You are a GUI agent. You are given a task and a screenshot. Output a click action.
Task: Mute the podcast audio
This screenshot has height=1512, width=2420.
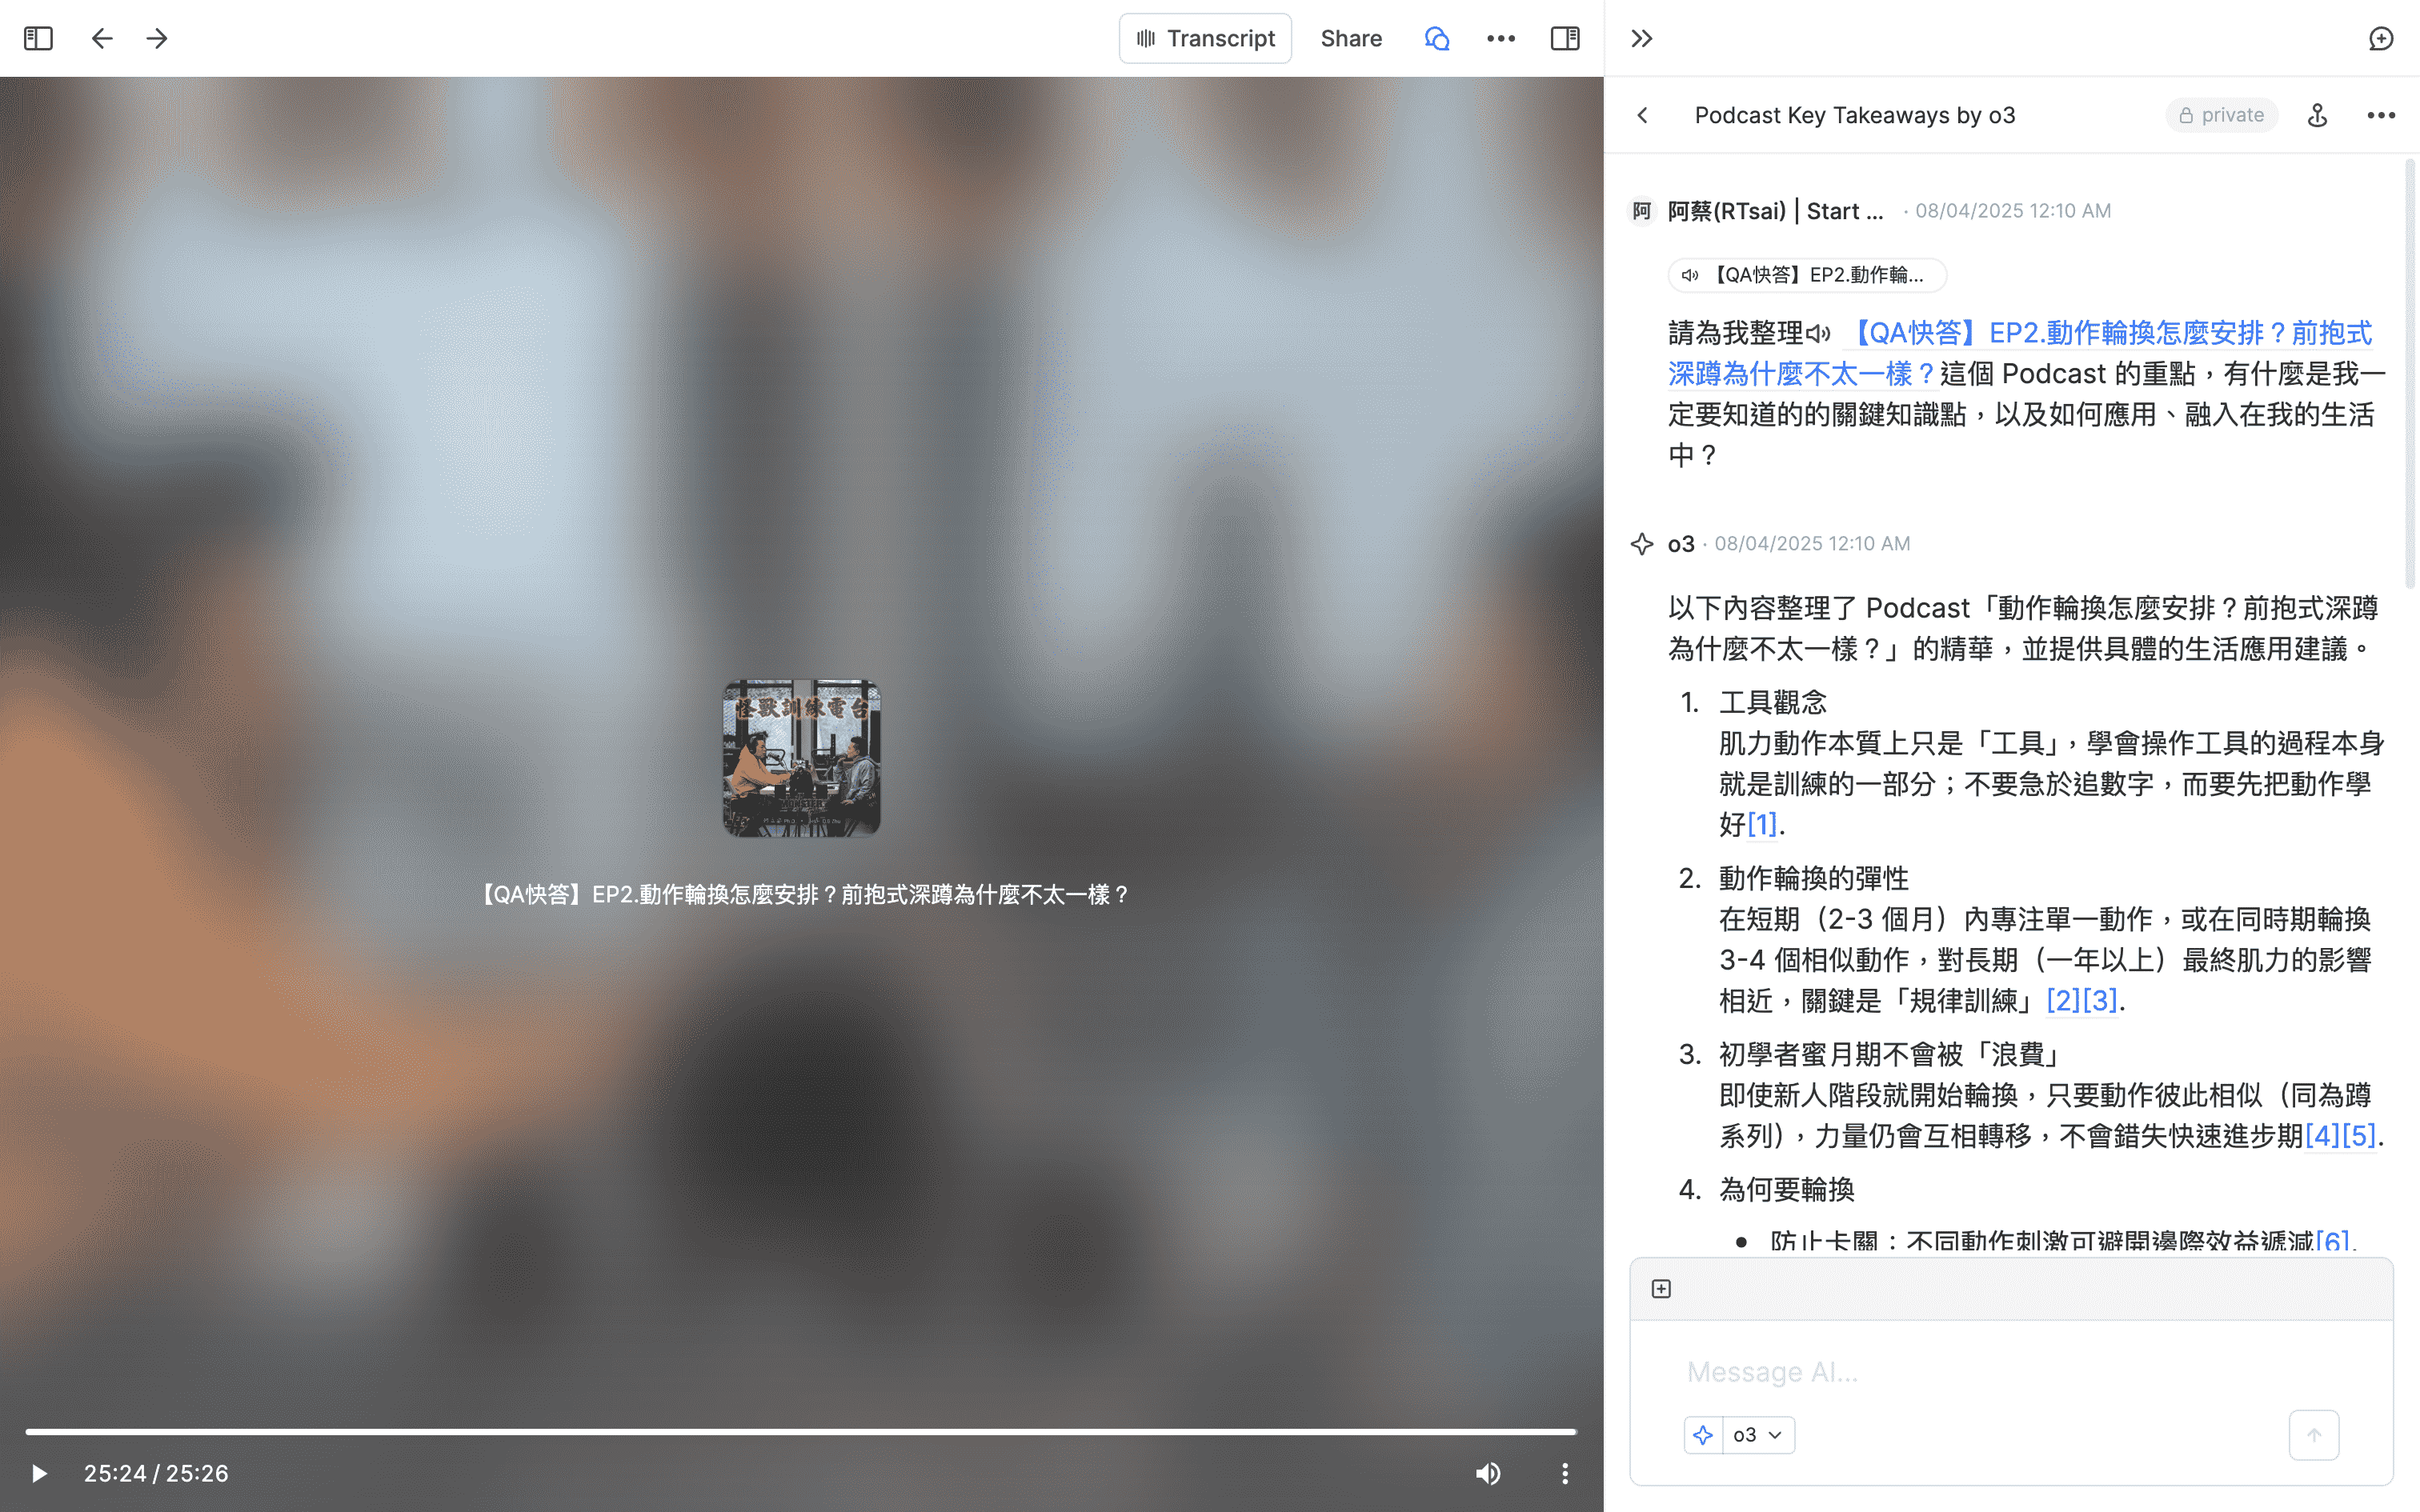(1488, 1473)
